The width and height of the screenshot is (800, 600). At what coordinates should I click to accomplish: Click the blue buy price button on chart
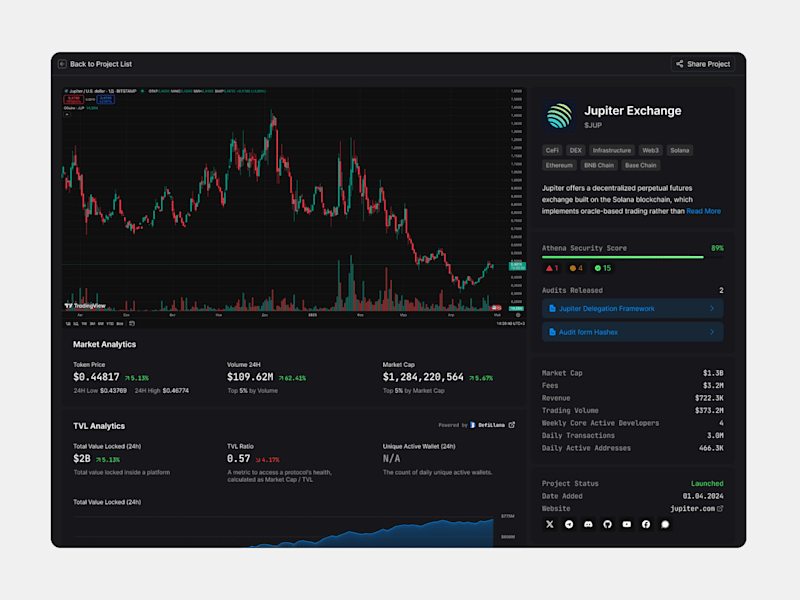tap(106, 99)
